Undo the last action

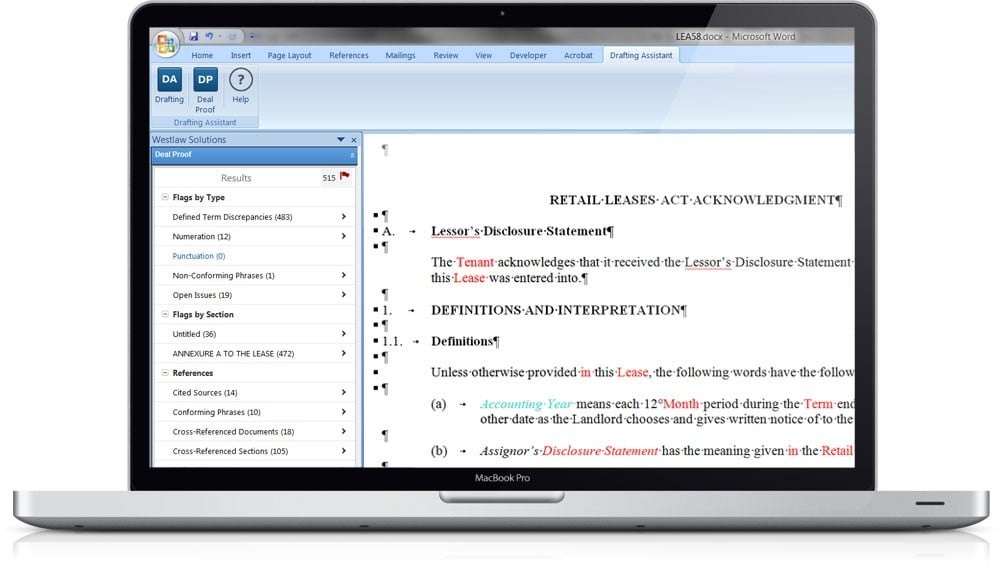(x=209, y=36)
